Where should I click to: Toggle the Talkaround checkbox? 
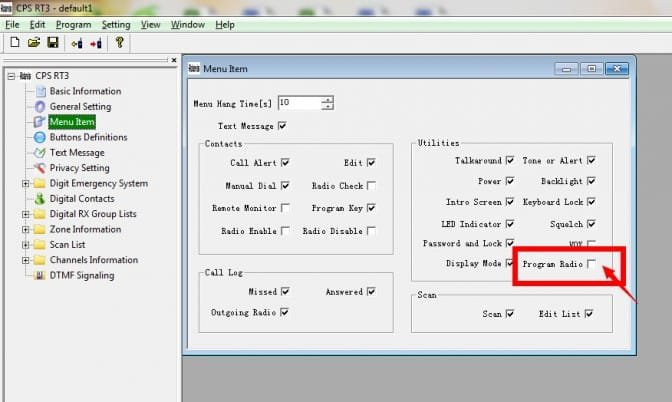coord(510,160)
